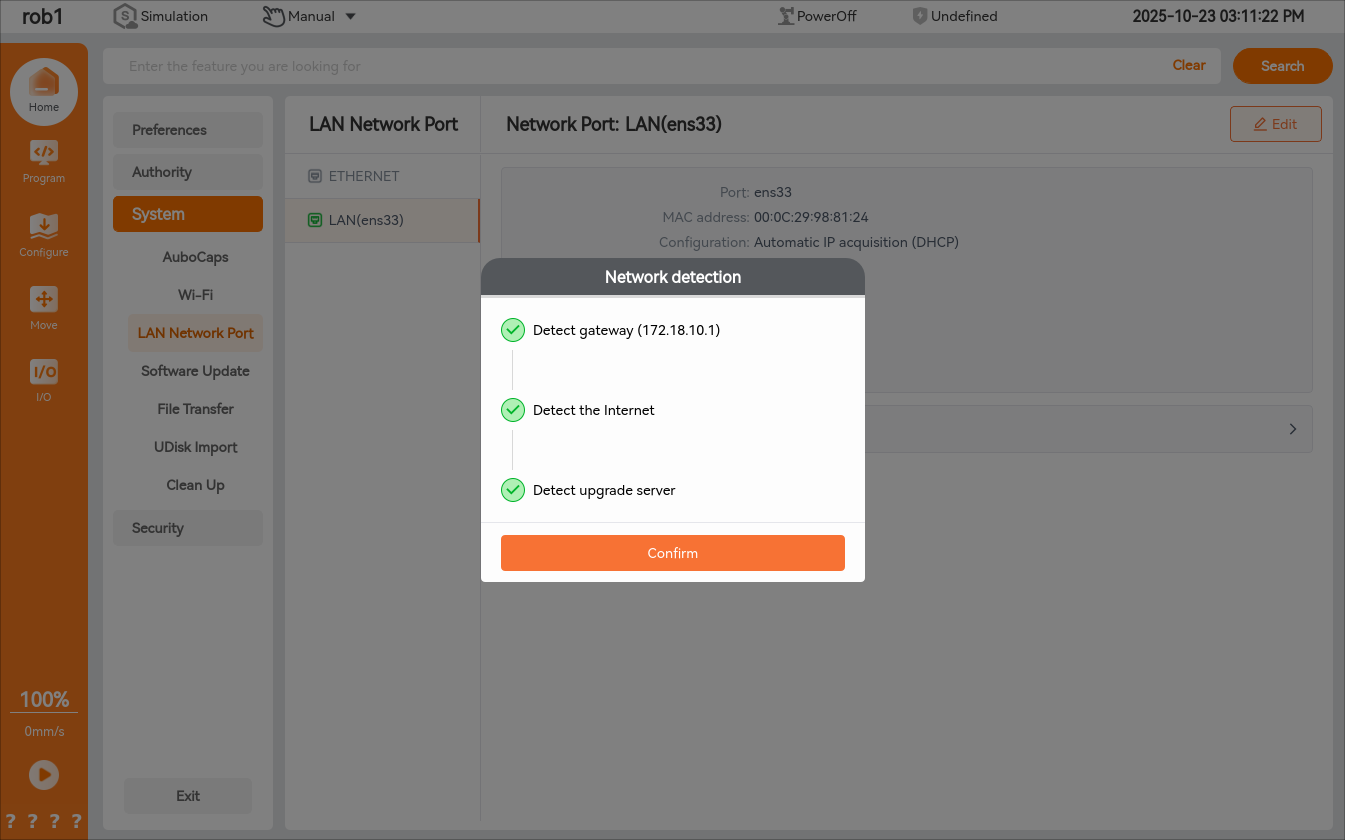Expand the collapsed row chevron arrow

[1293, 429]
